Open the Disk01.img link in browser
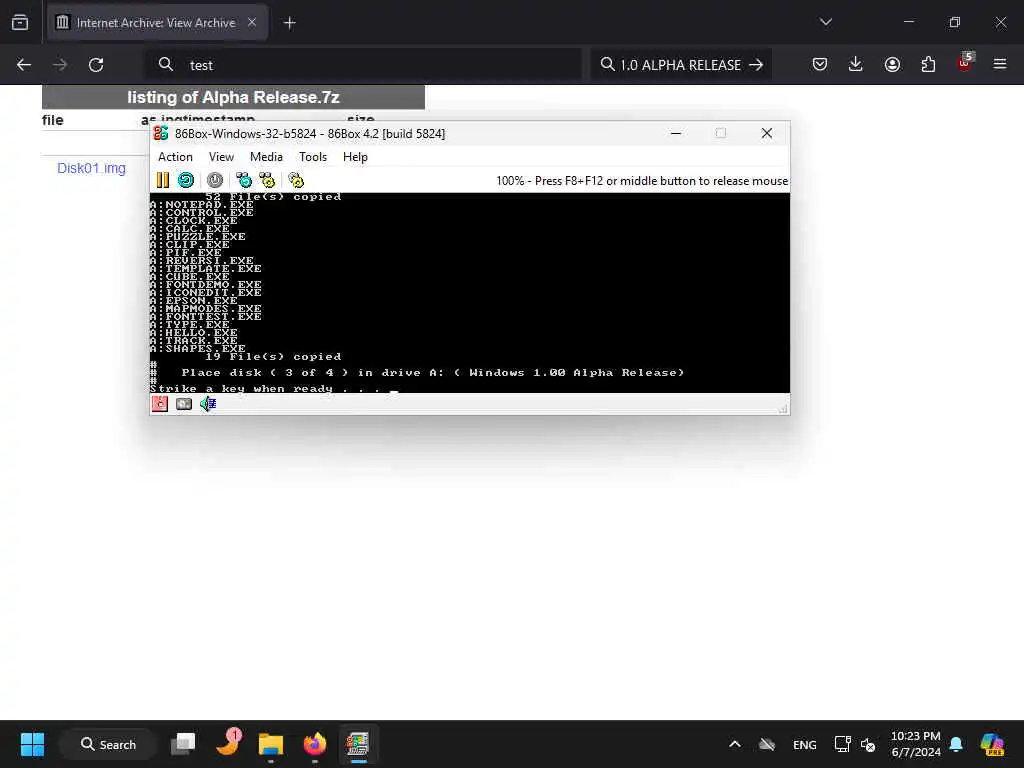The height and width of the screenshot is (768, 1024). (x=91, y=168)
